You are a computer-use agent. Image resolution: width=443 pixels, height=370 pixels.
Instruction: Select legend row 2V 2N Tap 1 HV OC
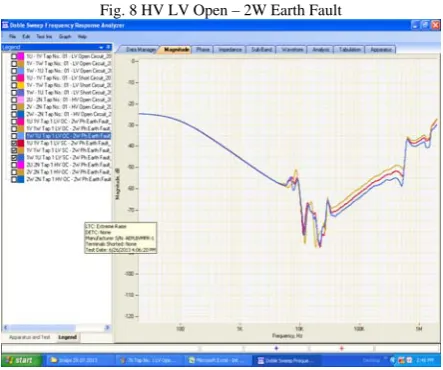68,172
